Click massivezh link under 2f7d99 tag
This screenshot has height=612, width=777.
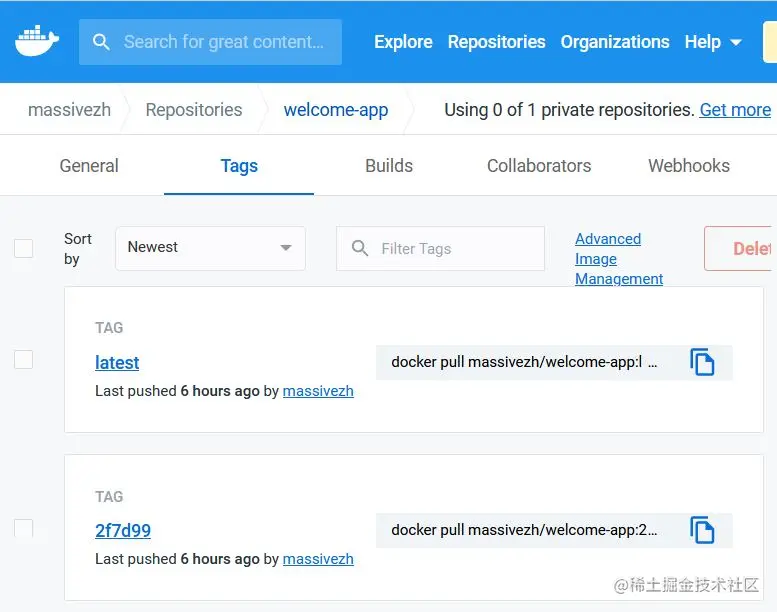(x=318, y=559)
